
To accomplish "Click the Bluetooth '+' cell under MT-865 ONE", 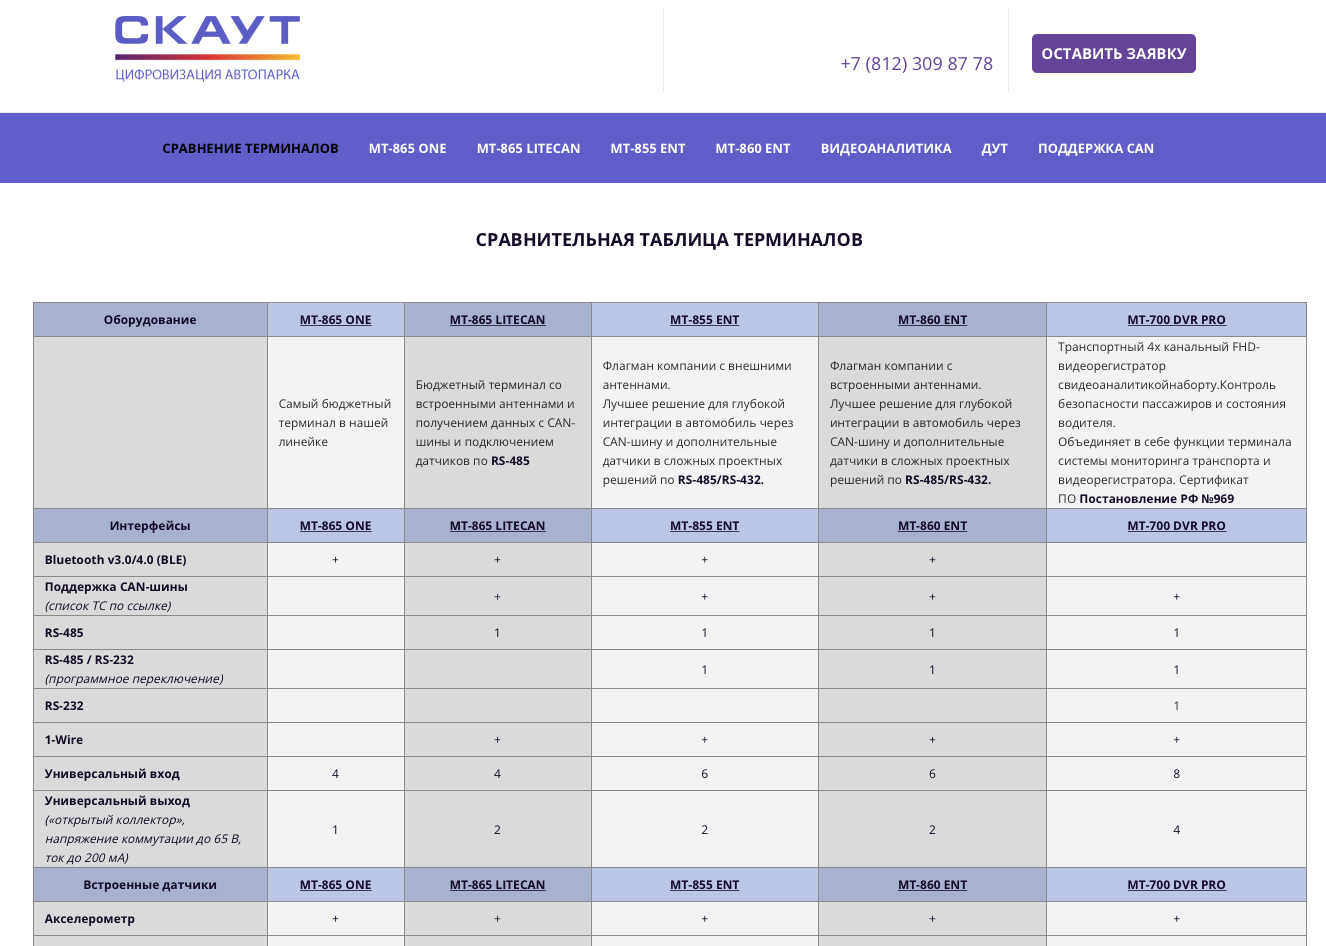I will [x=335, y=560].
